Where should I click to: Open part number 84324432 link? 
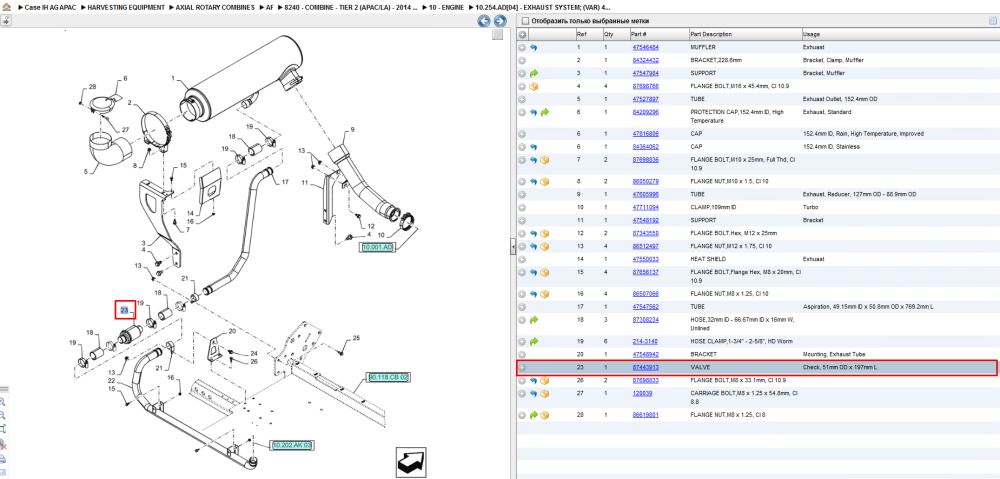645,60
